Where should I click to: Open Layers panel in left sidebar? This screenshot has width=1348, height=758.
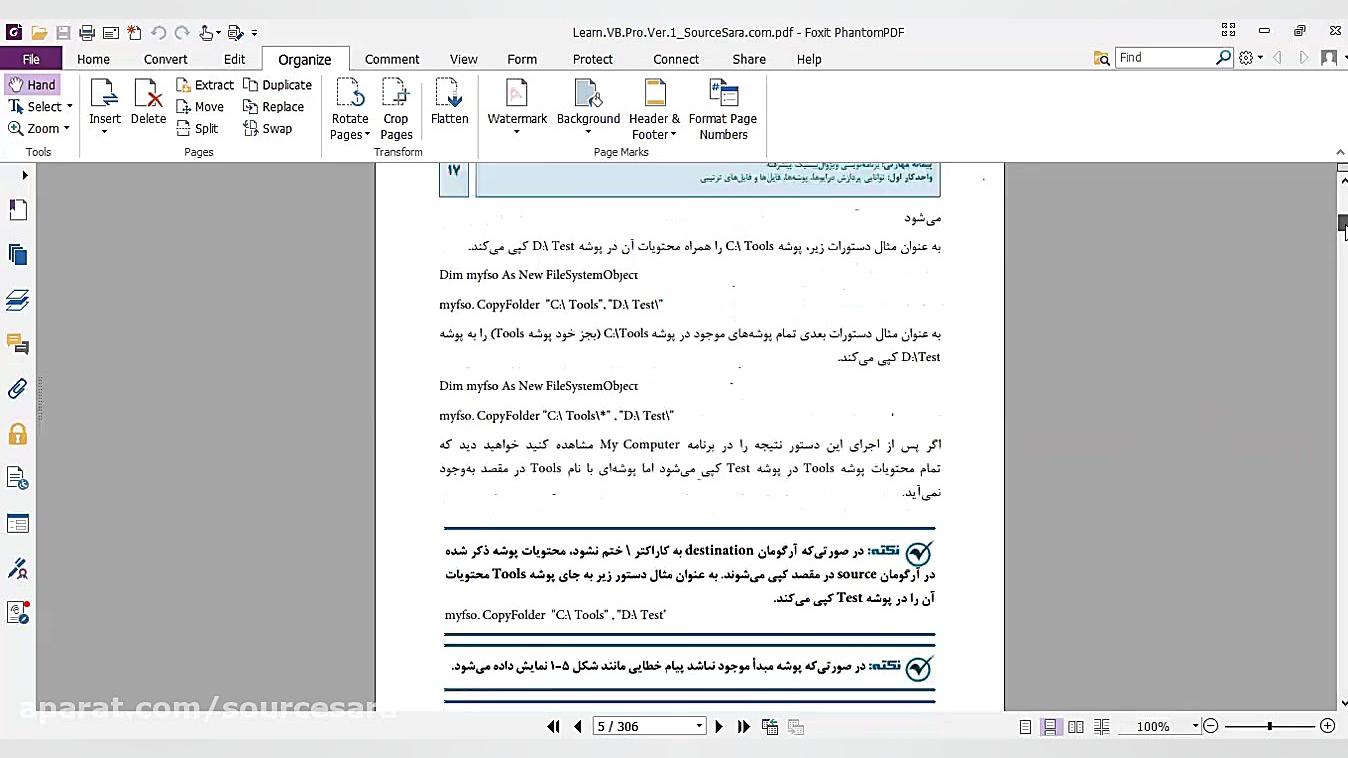tap(17, 300)
